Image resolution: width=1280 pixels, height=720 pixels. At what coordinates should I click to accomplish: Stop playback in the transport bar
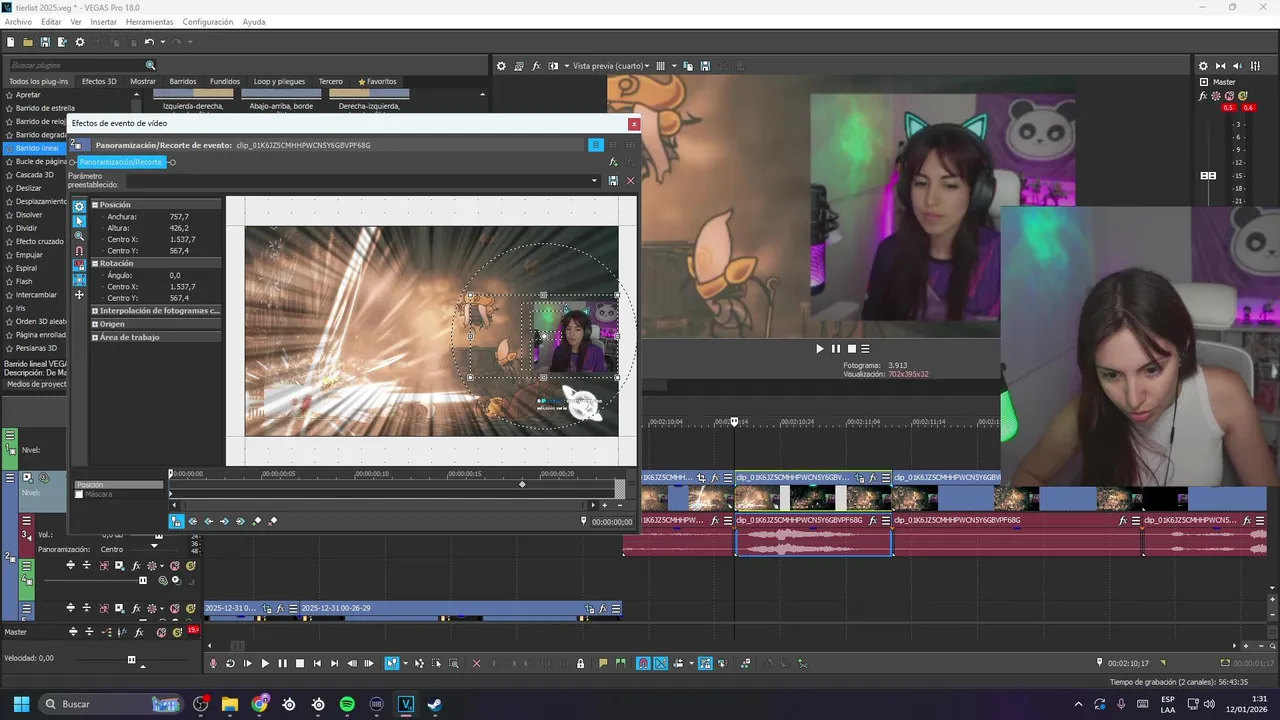[299, 663]
